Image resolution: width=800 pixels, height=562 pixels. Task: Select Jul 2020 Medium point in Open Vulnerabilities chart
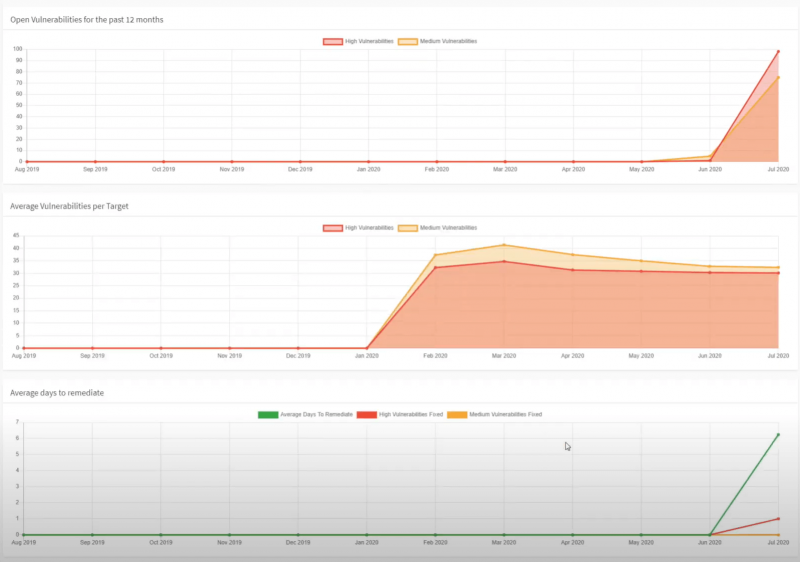click(x=778, y=77)
